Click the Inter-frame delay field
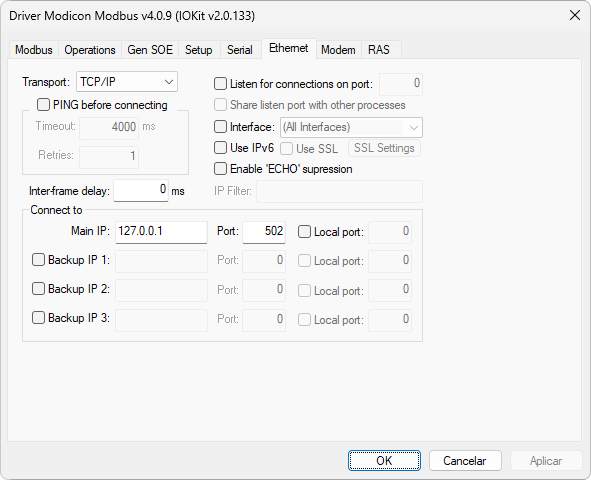This screenshot has height=480, width=591. click(141, 190)
